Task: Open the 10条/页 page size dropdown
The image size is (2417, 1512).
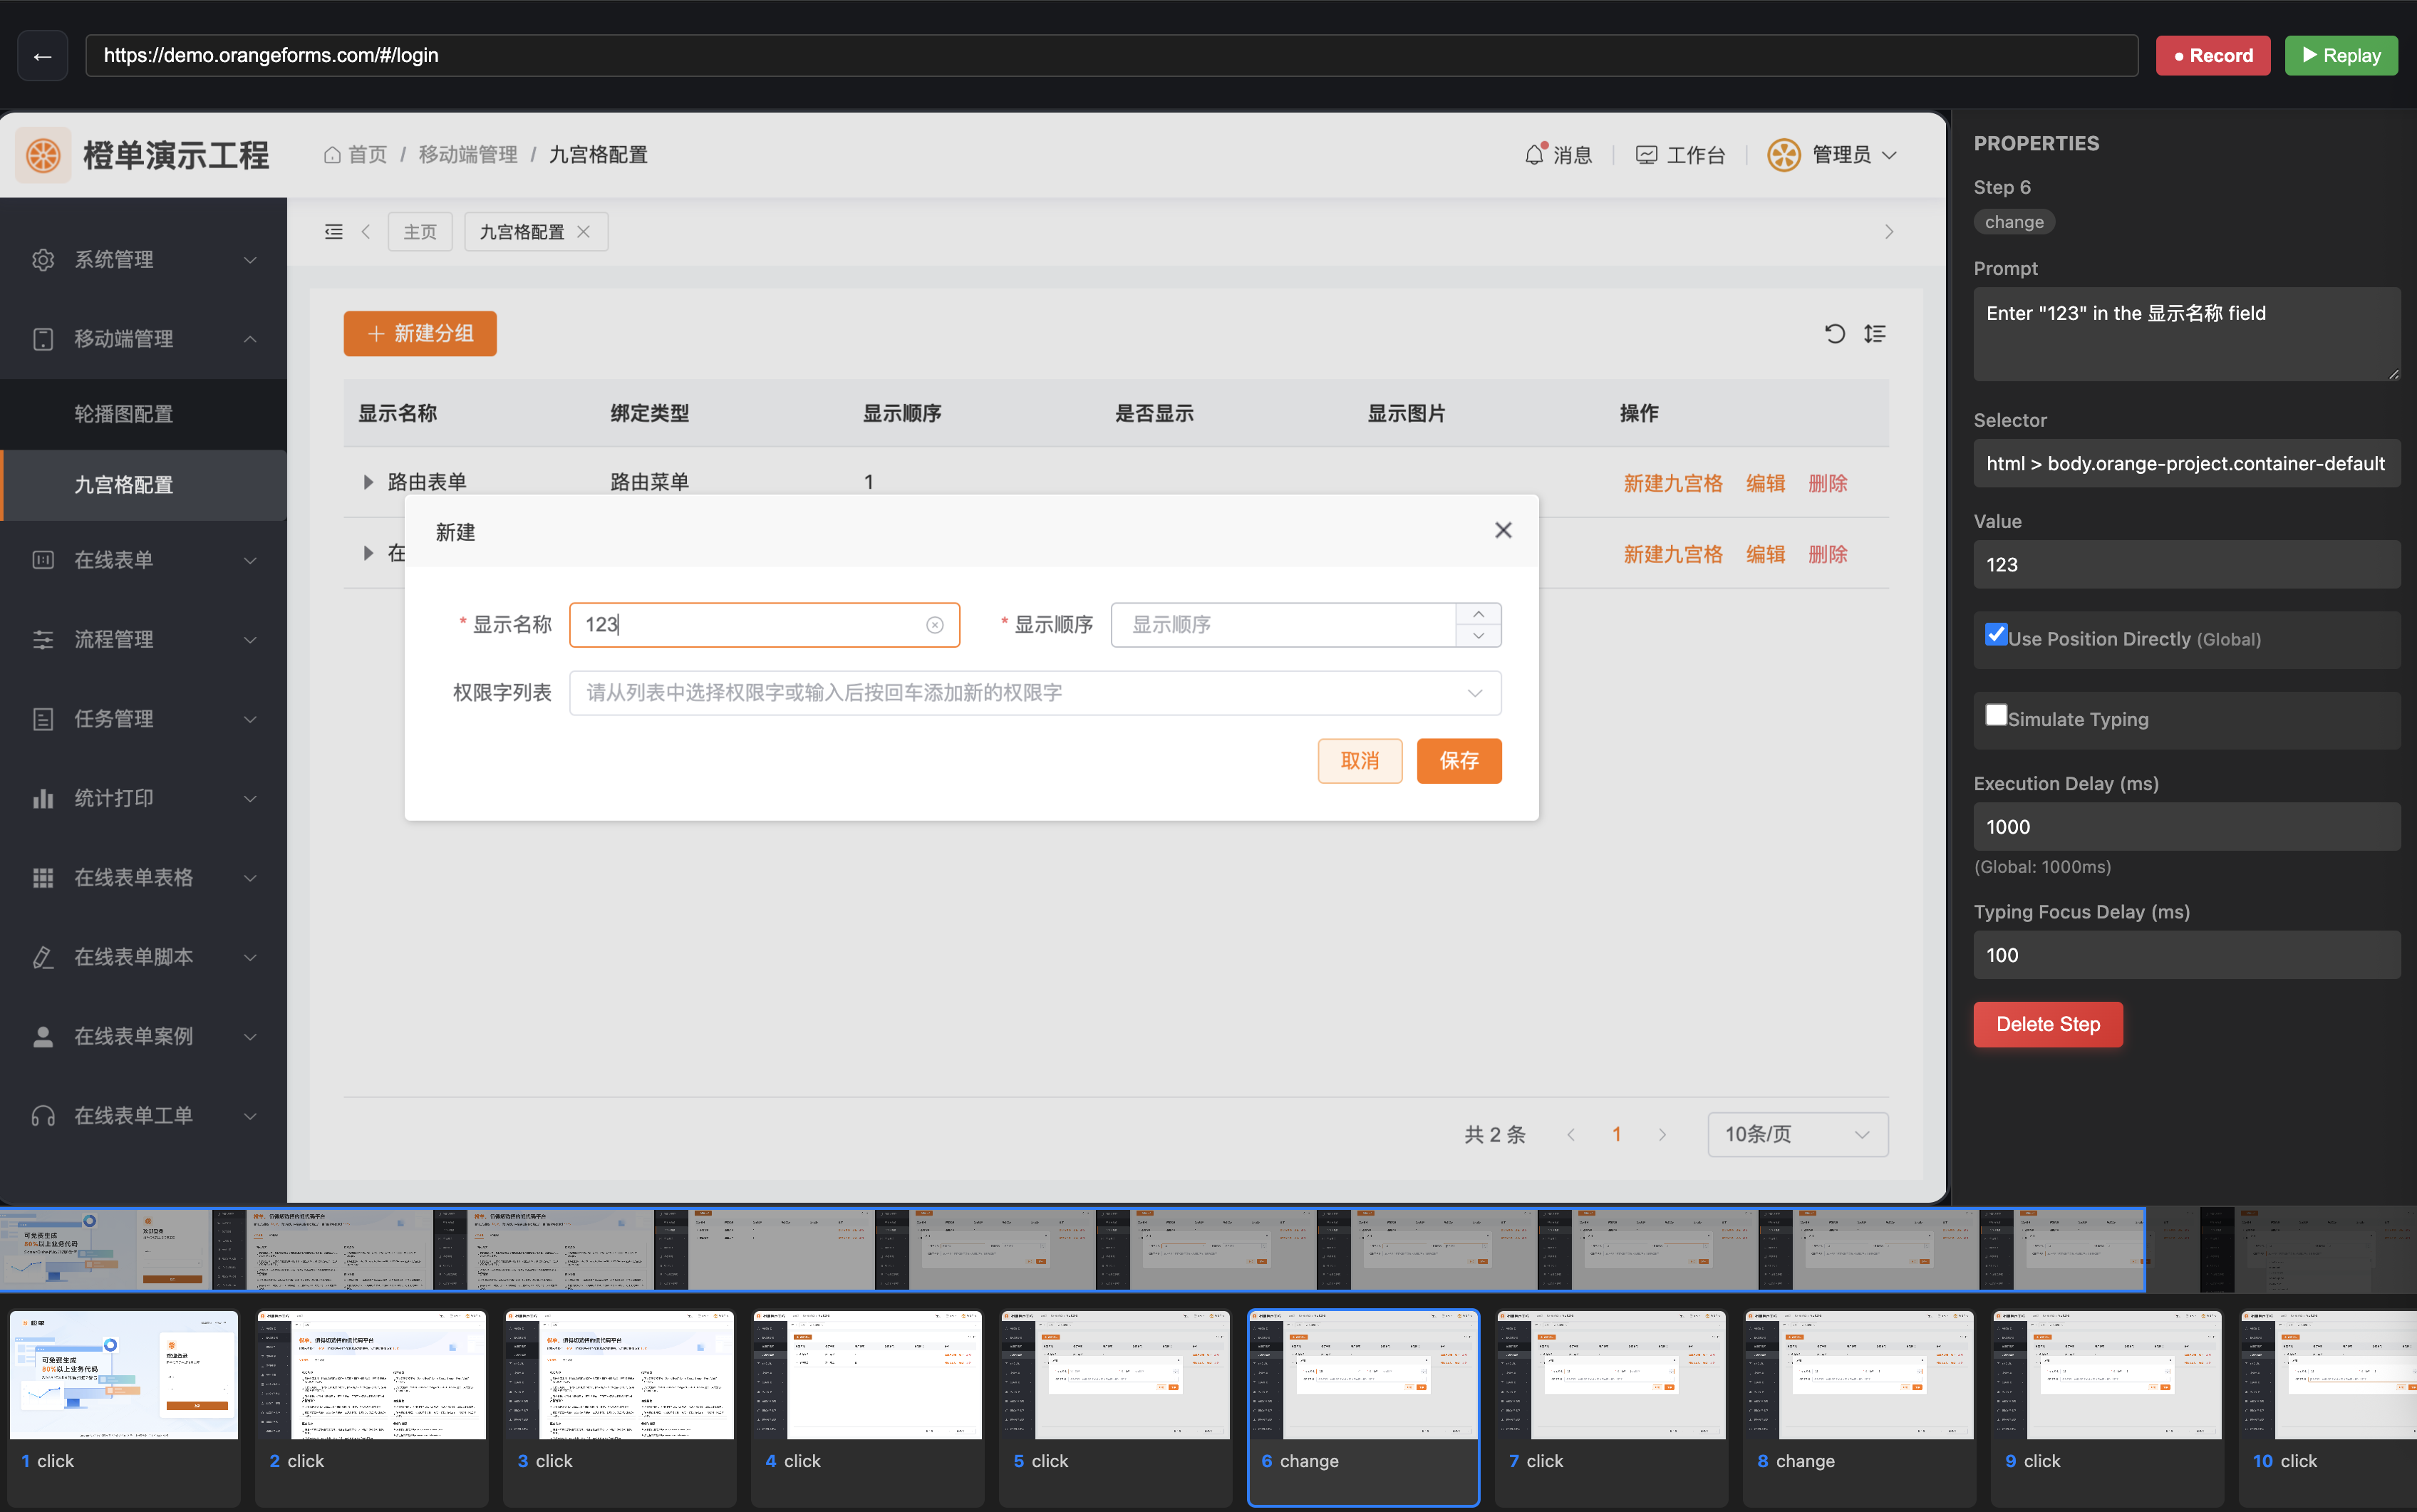Action: 1795,1134
